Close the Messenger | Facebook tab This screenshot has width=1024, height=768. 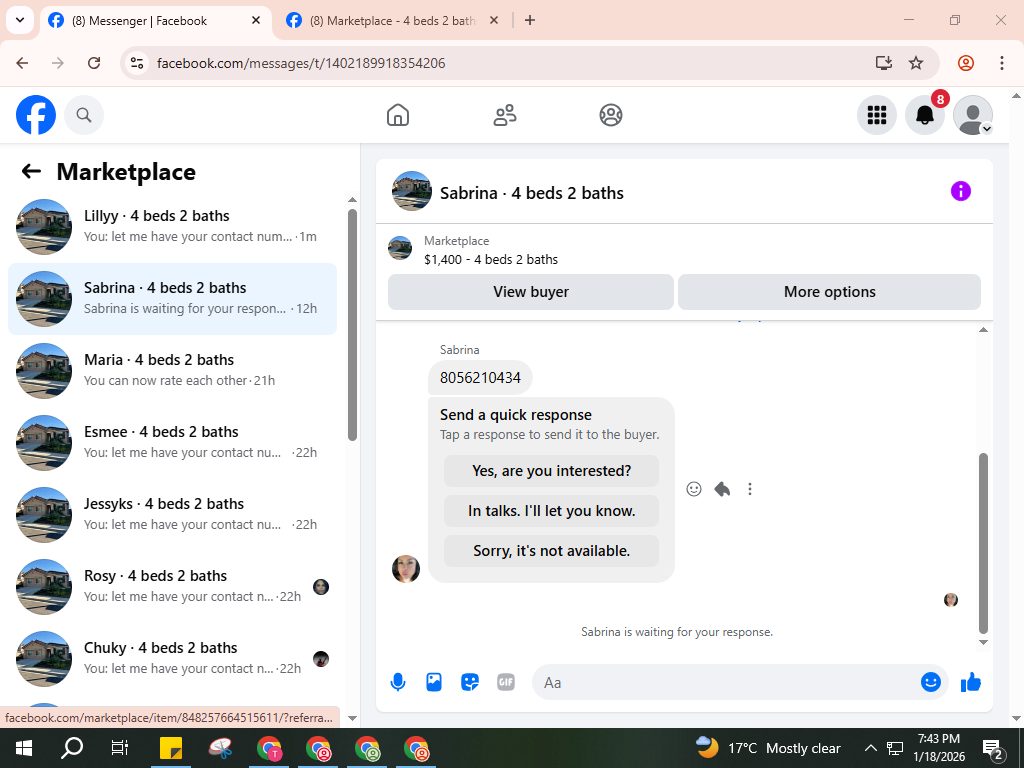pos(256,20)
